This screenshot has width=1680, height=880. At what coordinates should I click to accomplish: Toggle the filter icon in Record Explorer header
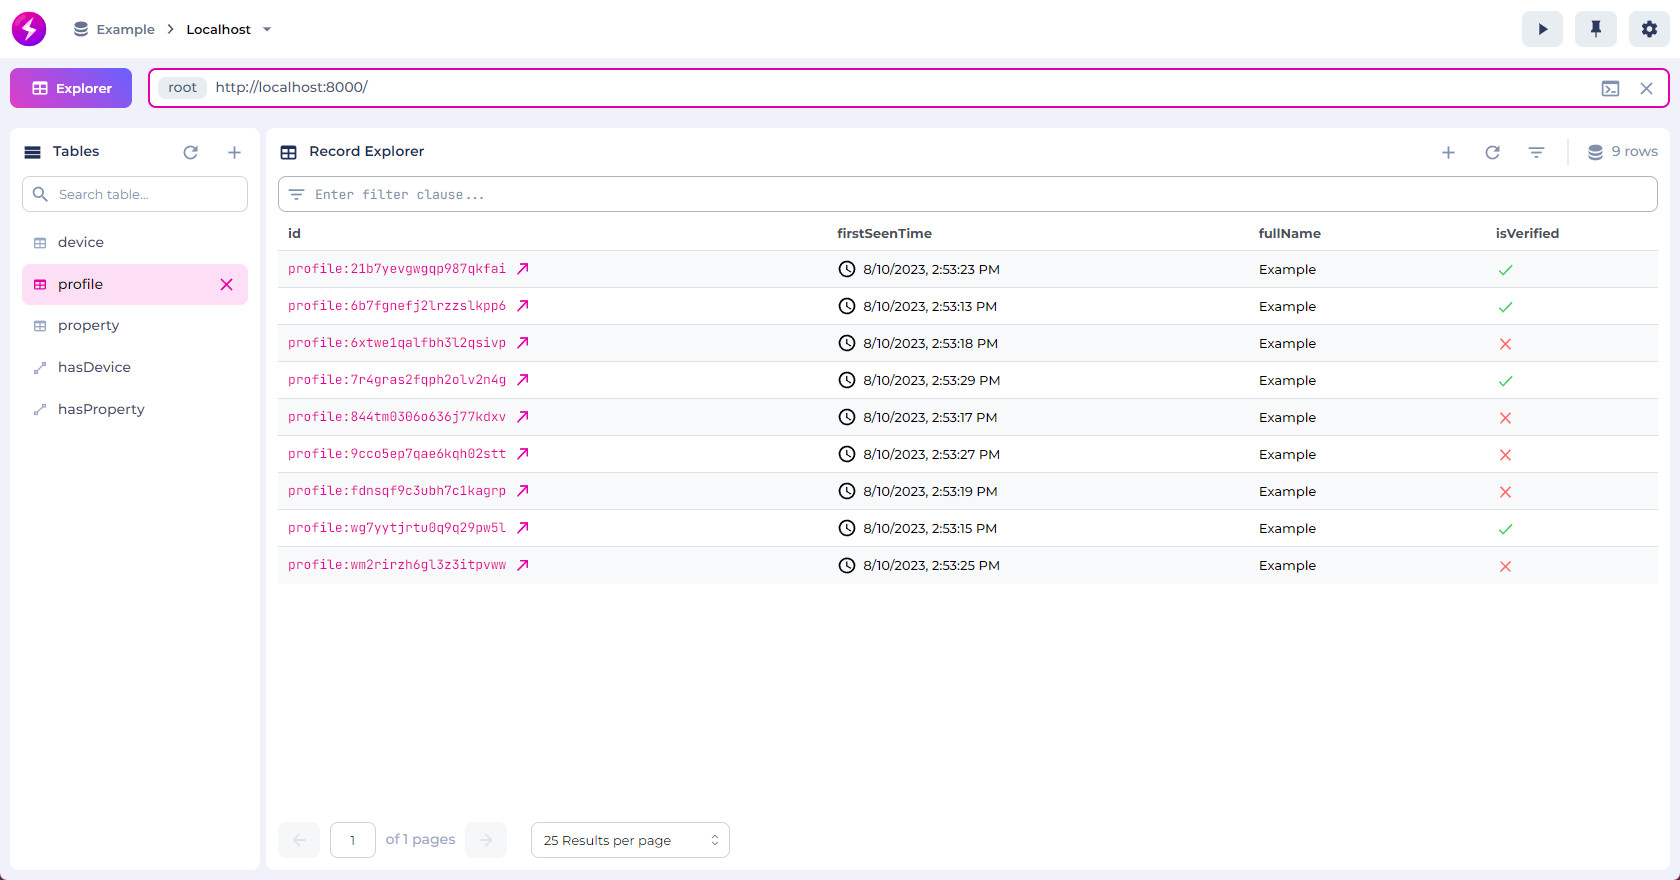(x=1536, y=152)
